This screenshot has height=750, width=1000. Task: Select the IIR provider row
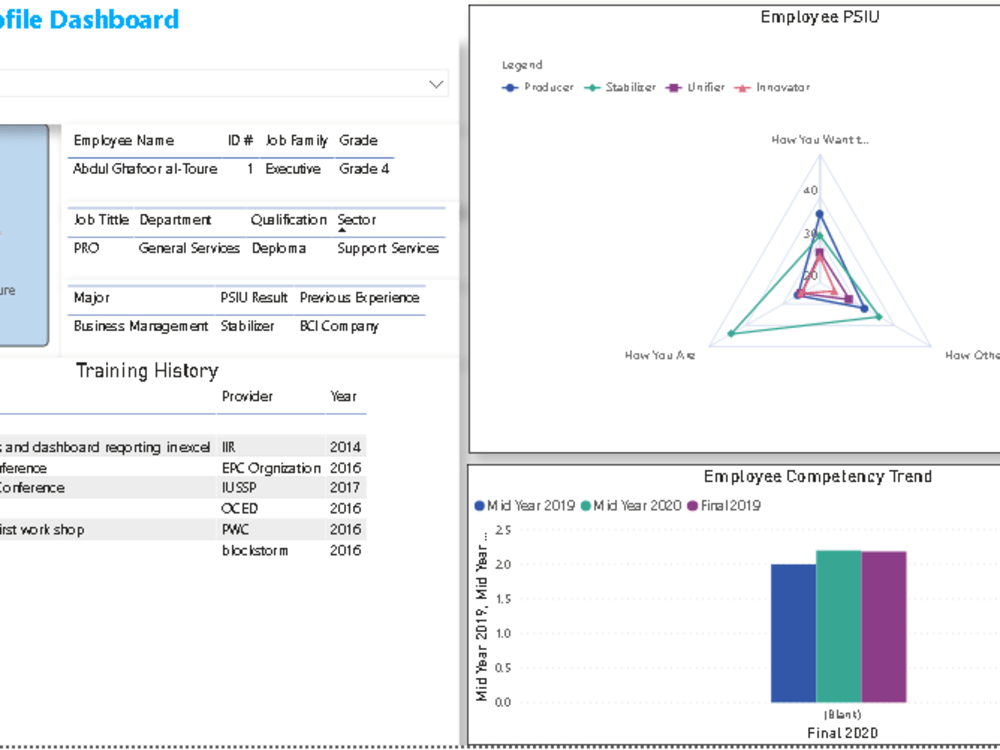228,448
